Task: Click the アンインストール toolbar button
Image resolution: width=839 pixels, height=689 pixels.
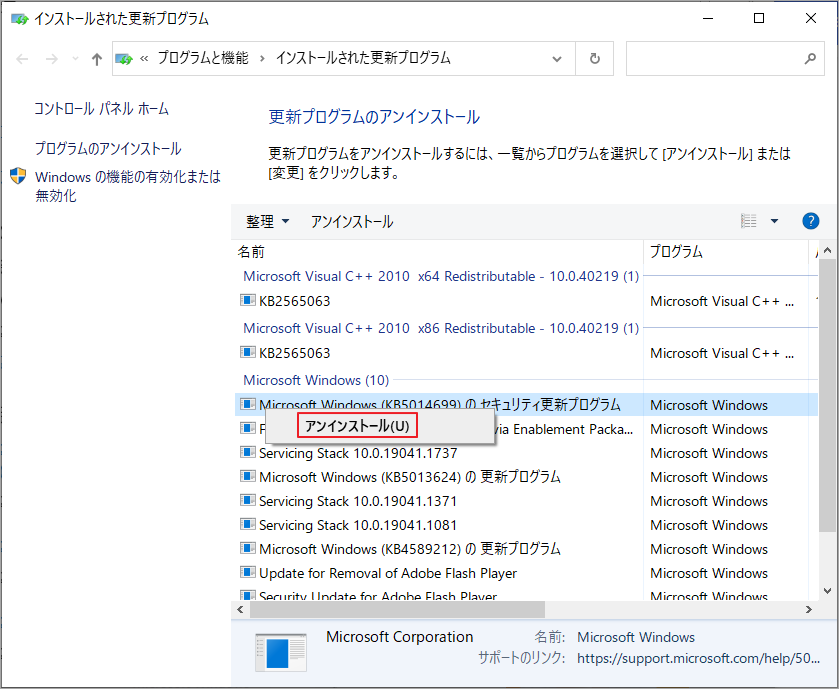Action: pyautogui.click(x=352, y=221)
